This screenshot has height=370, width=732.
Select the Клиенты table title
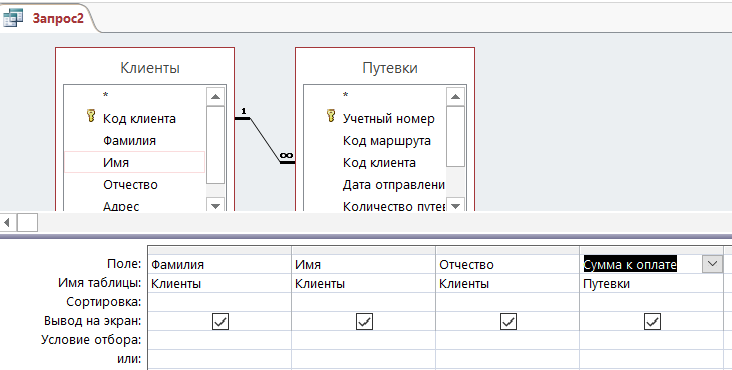pos(150,68)
